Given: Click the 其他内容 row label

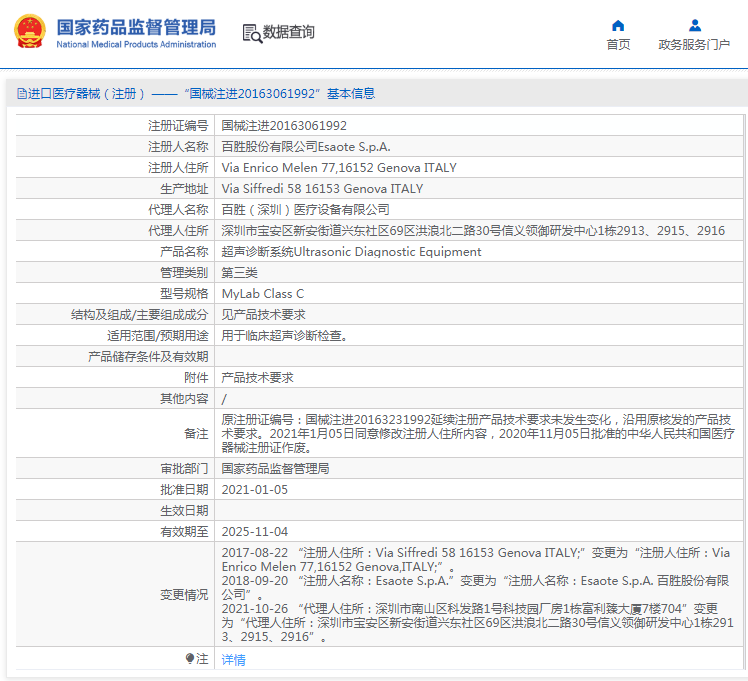Looking at the screenshot, I should coord(184,399).
